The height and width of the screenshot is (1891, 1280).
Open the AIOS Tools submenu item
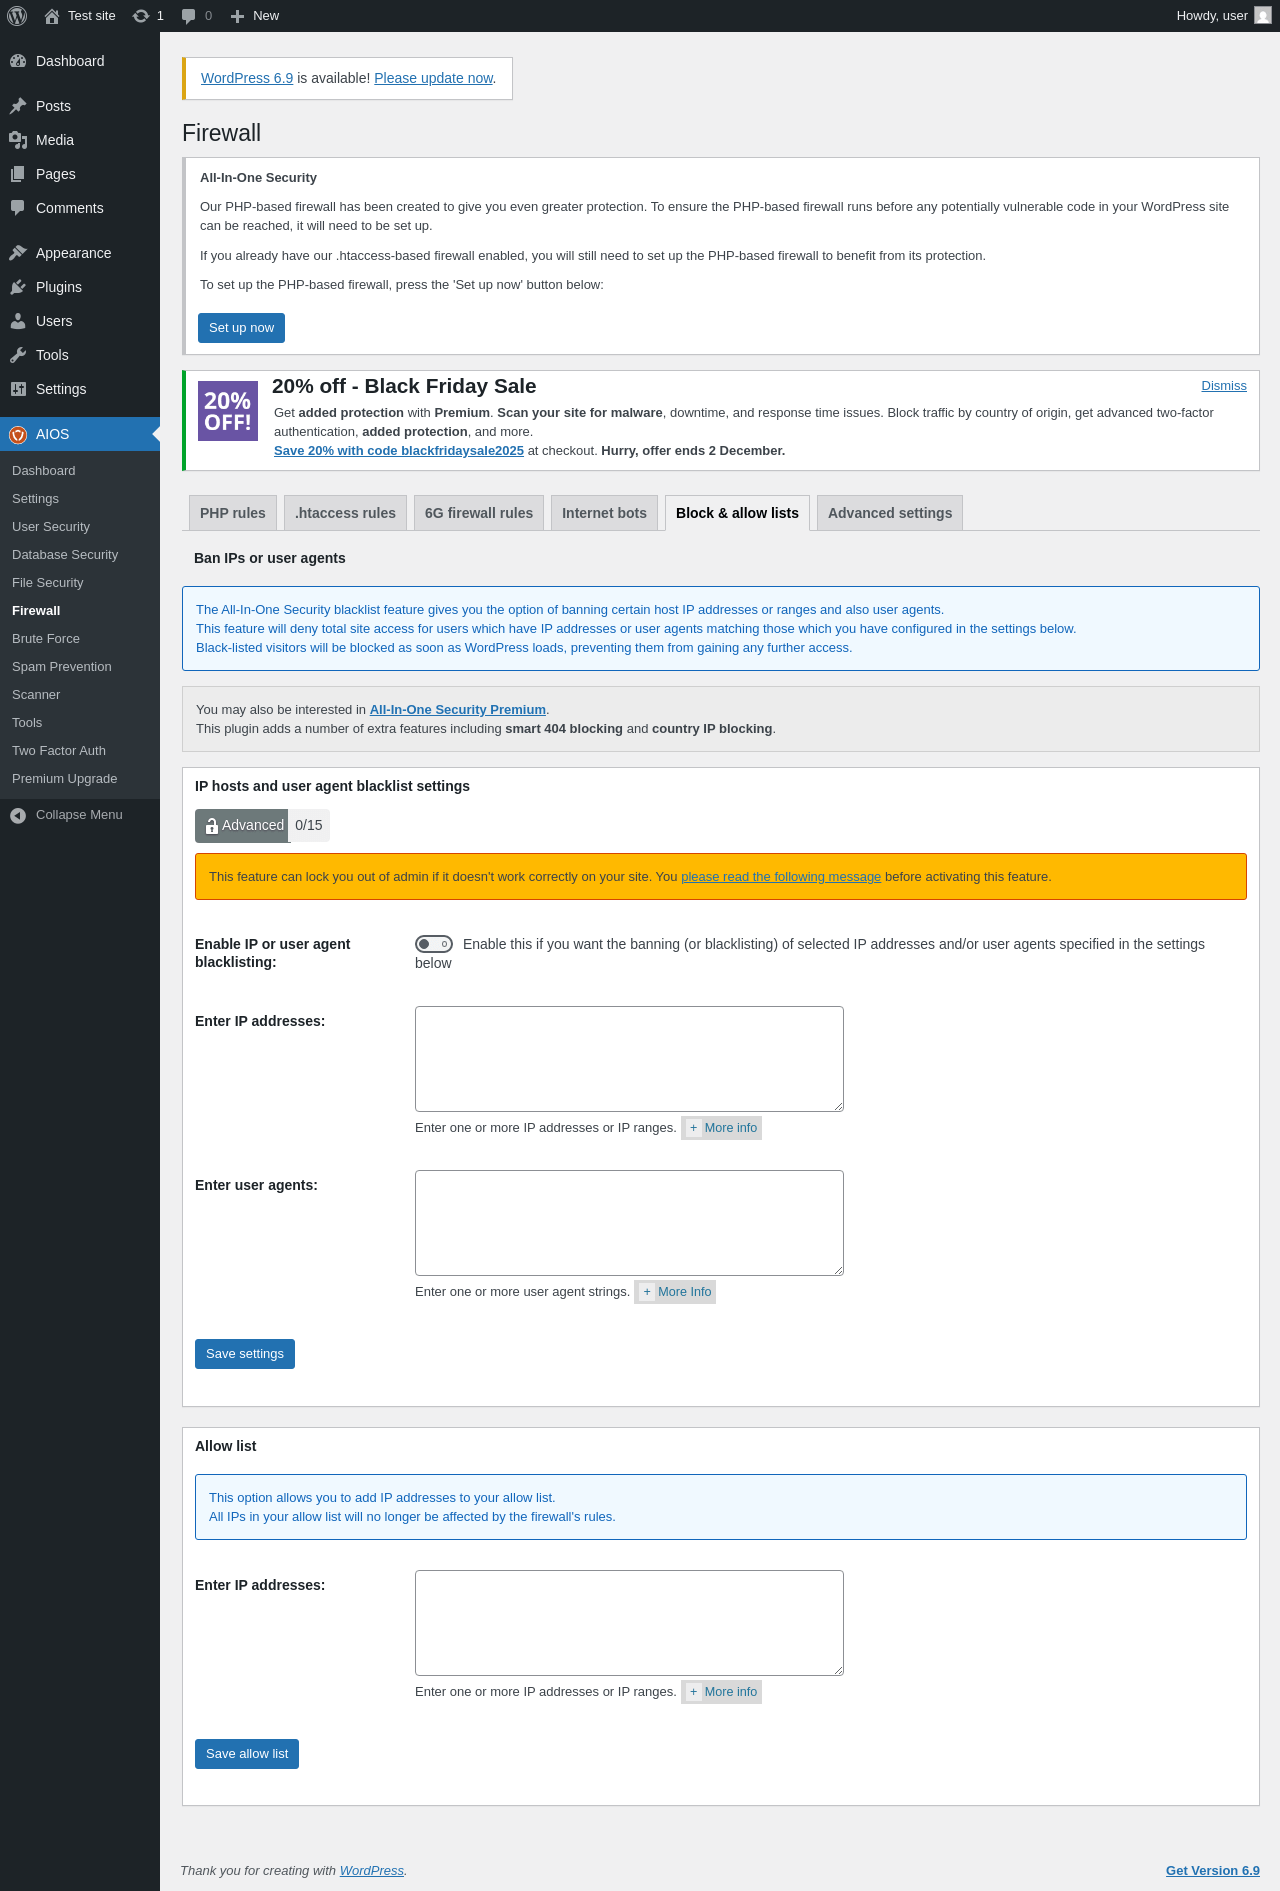click(x=80, y=723)
